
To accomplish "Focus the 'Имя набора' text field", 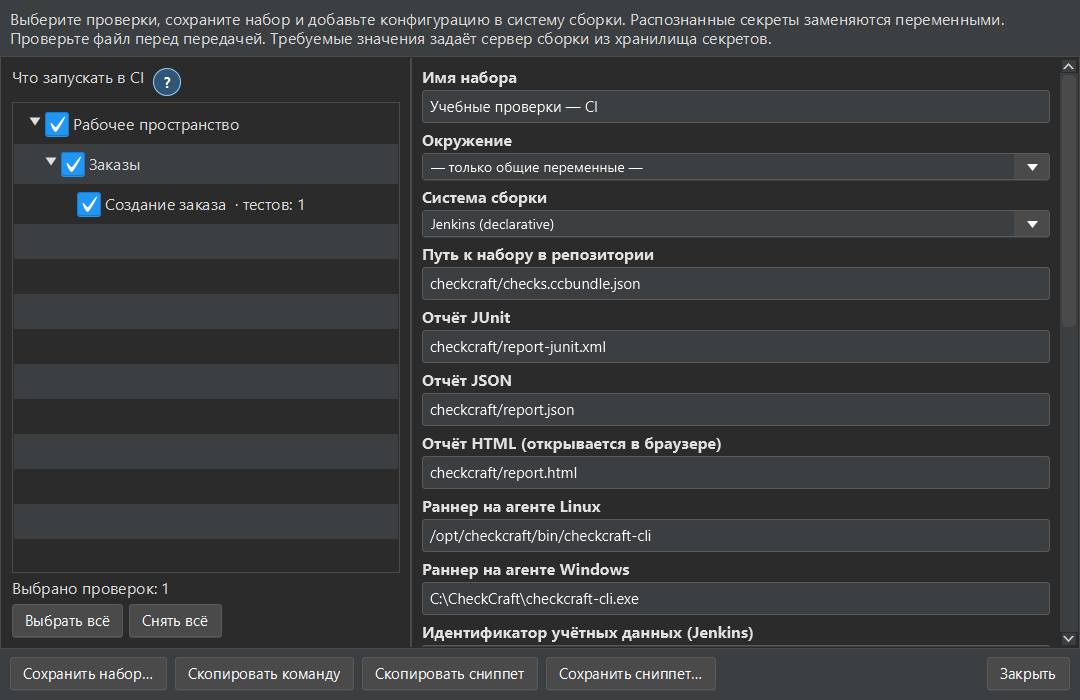I will pos(736,107).
